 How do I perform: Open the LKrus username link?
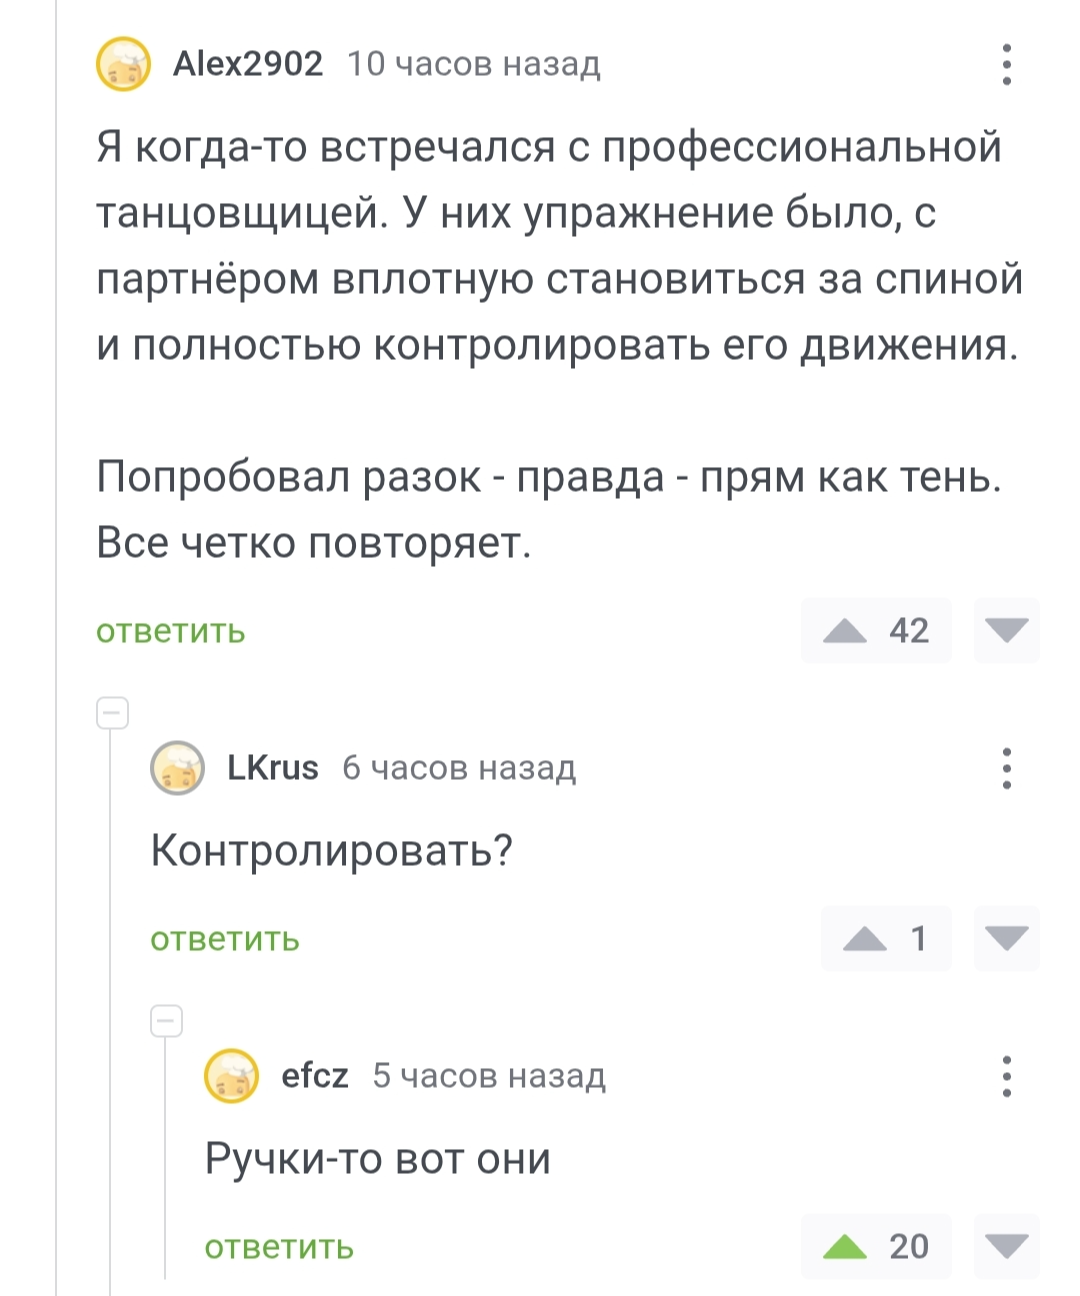273,768
